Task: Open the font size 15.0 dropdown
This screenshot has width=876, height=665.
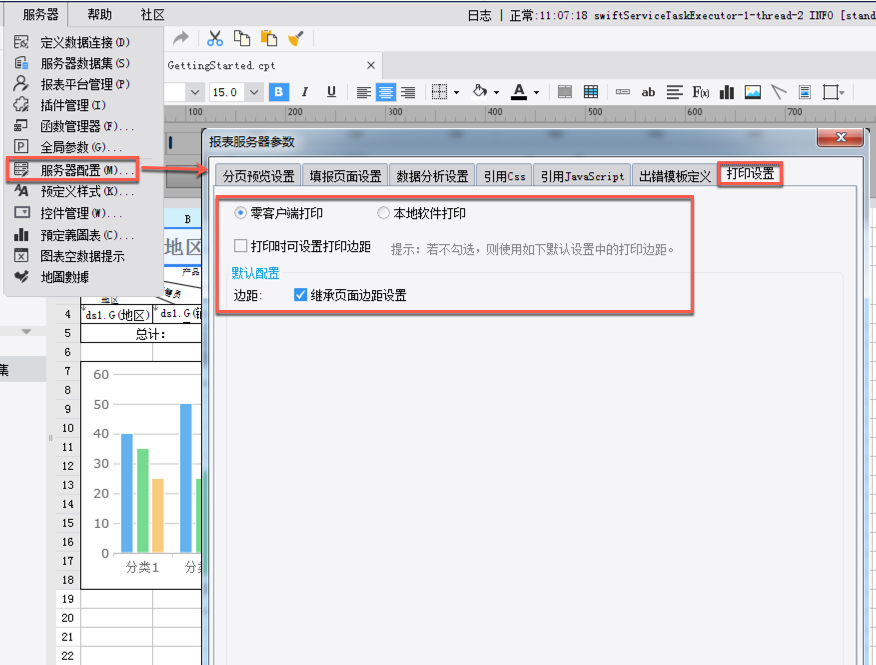Action: [254, 92]
